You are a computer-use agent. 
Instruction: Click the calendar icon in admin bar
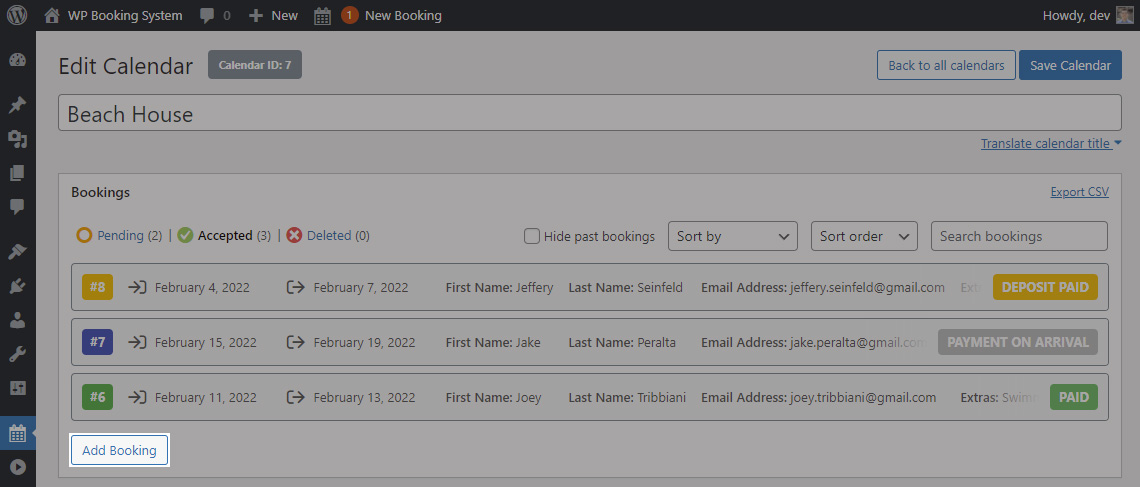(x=322, y=15)
